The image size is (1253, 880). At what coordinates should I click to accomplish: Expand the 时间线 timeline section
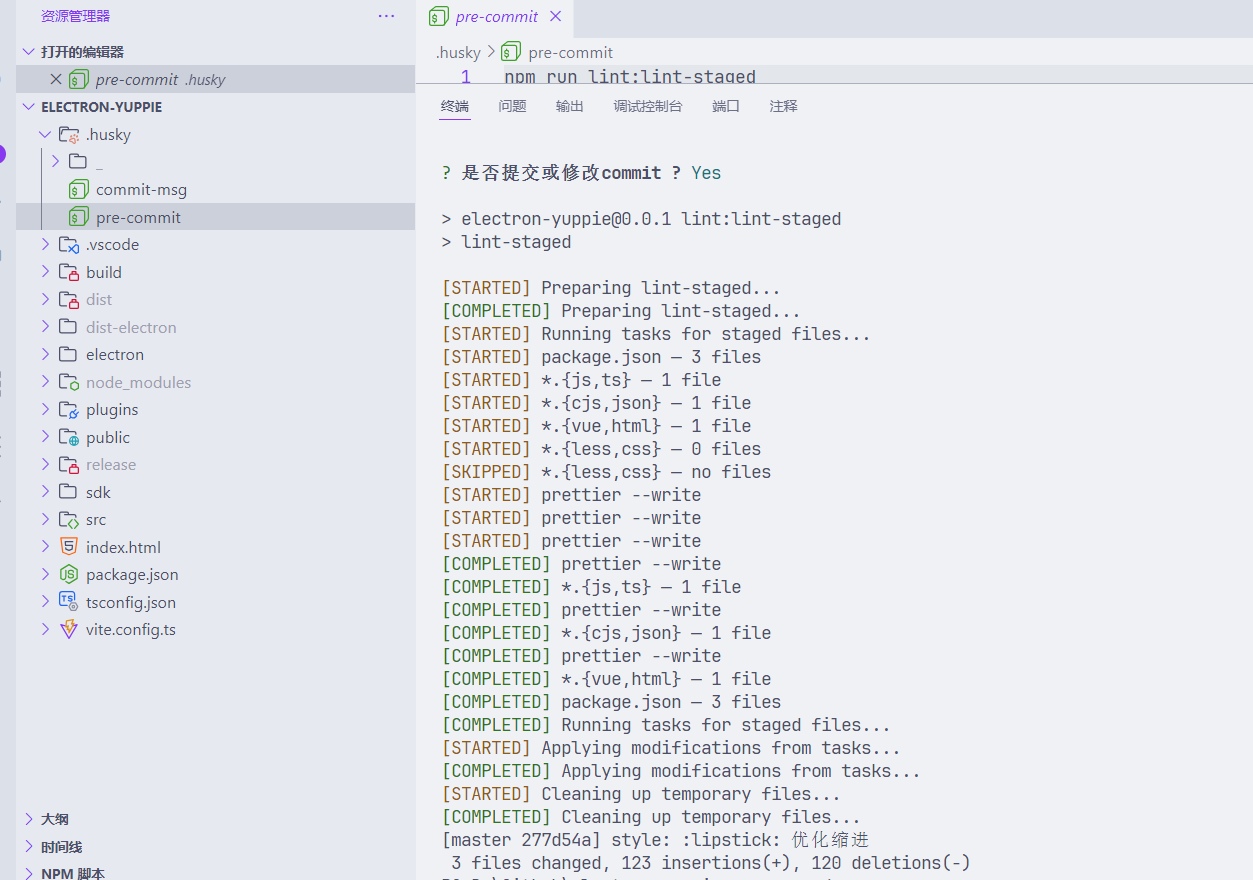point(29,847)
